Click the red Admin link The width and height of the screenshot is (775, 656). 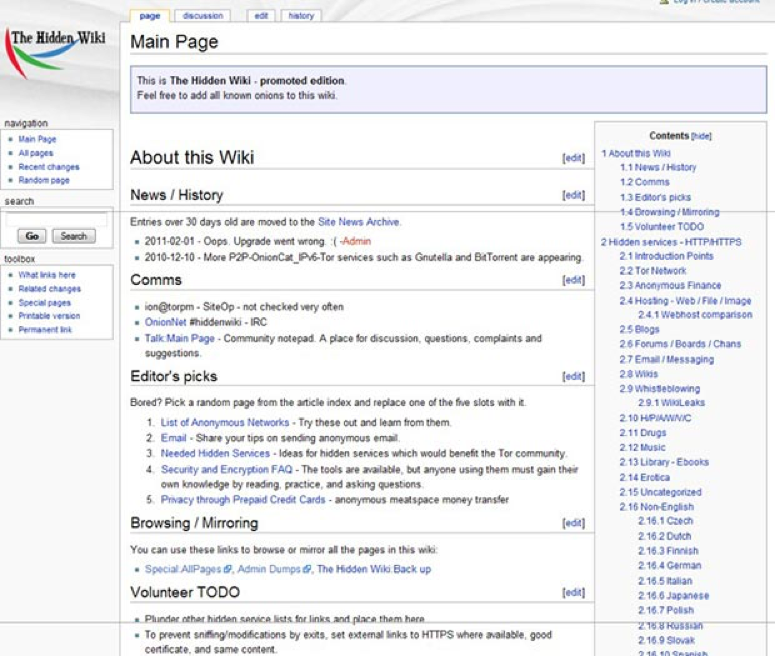coord(356,241)
